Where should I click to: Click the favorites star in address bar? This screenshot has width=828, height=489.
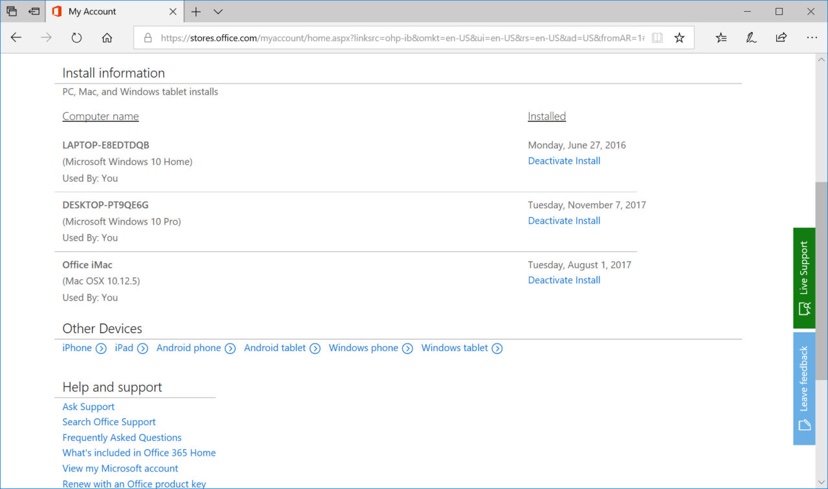coord(679,38)
